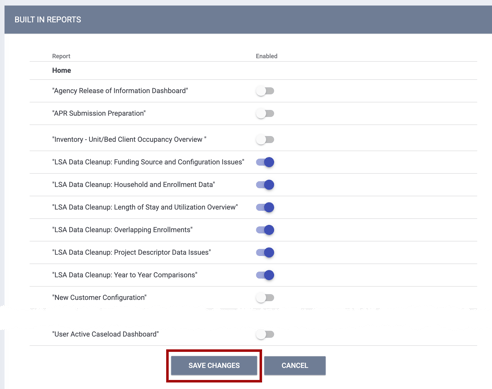Click the Home section label
The image size is (492, 389).
point(62,70)
